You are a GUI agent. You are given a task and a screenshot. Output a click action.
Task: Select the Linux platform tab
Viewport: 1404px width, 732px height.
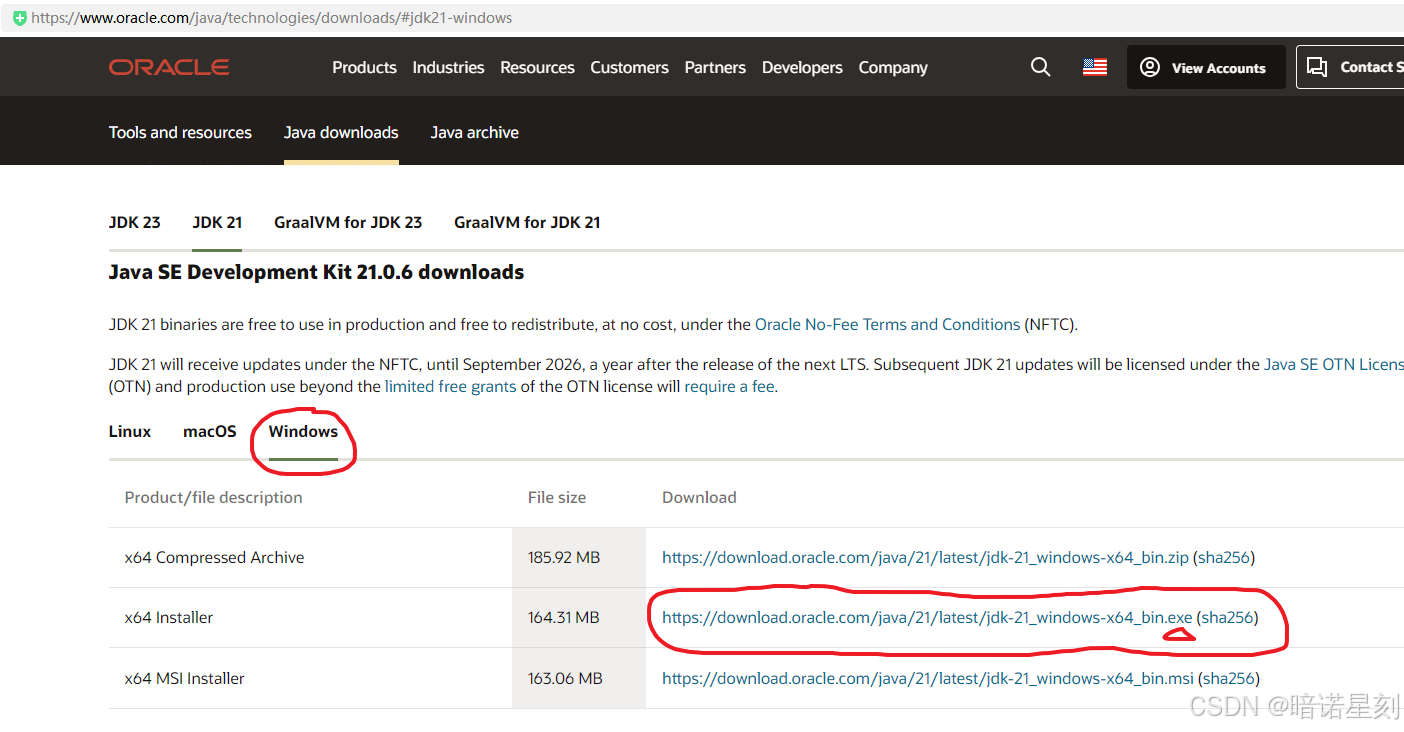(x=130, y=431)
